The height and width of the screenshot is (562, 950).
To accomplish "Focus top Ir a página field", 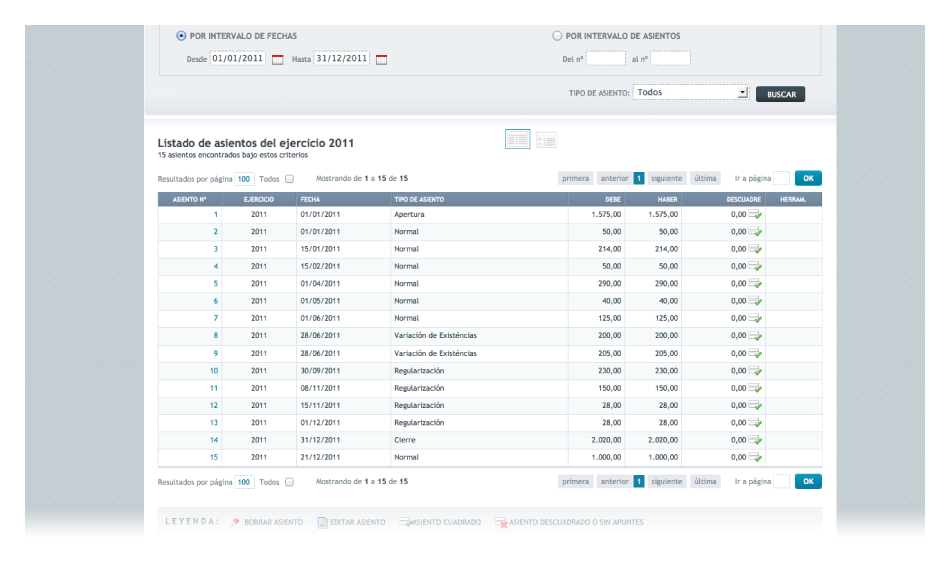I will 782,178.
